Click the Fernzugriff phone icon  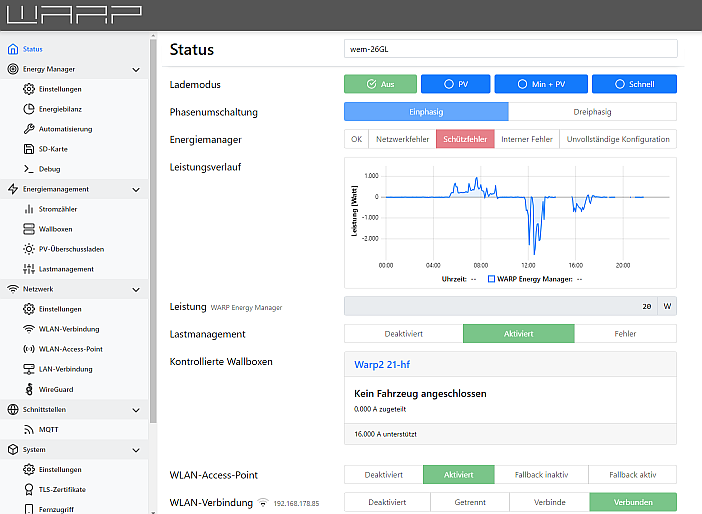pos(29,509)
